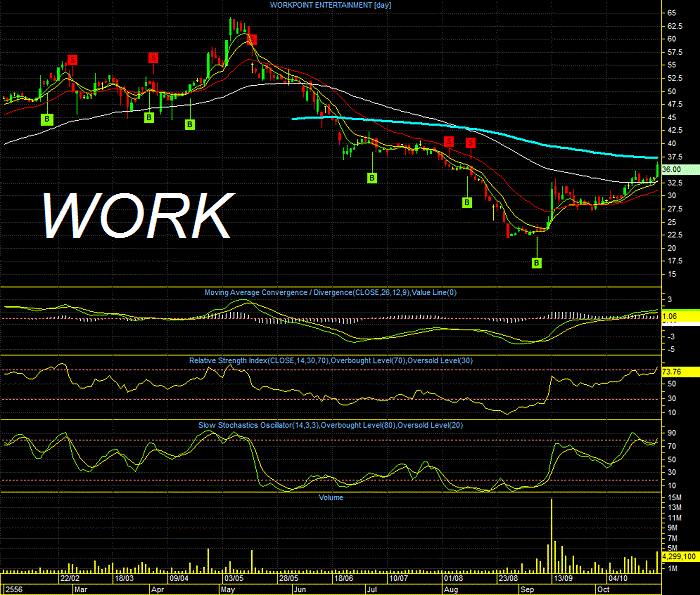Select the earlier of the two August S markers
This screenshot has width=700, height=595.
[449, 141]
